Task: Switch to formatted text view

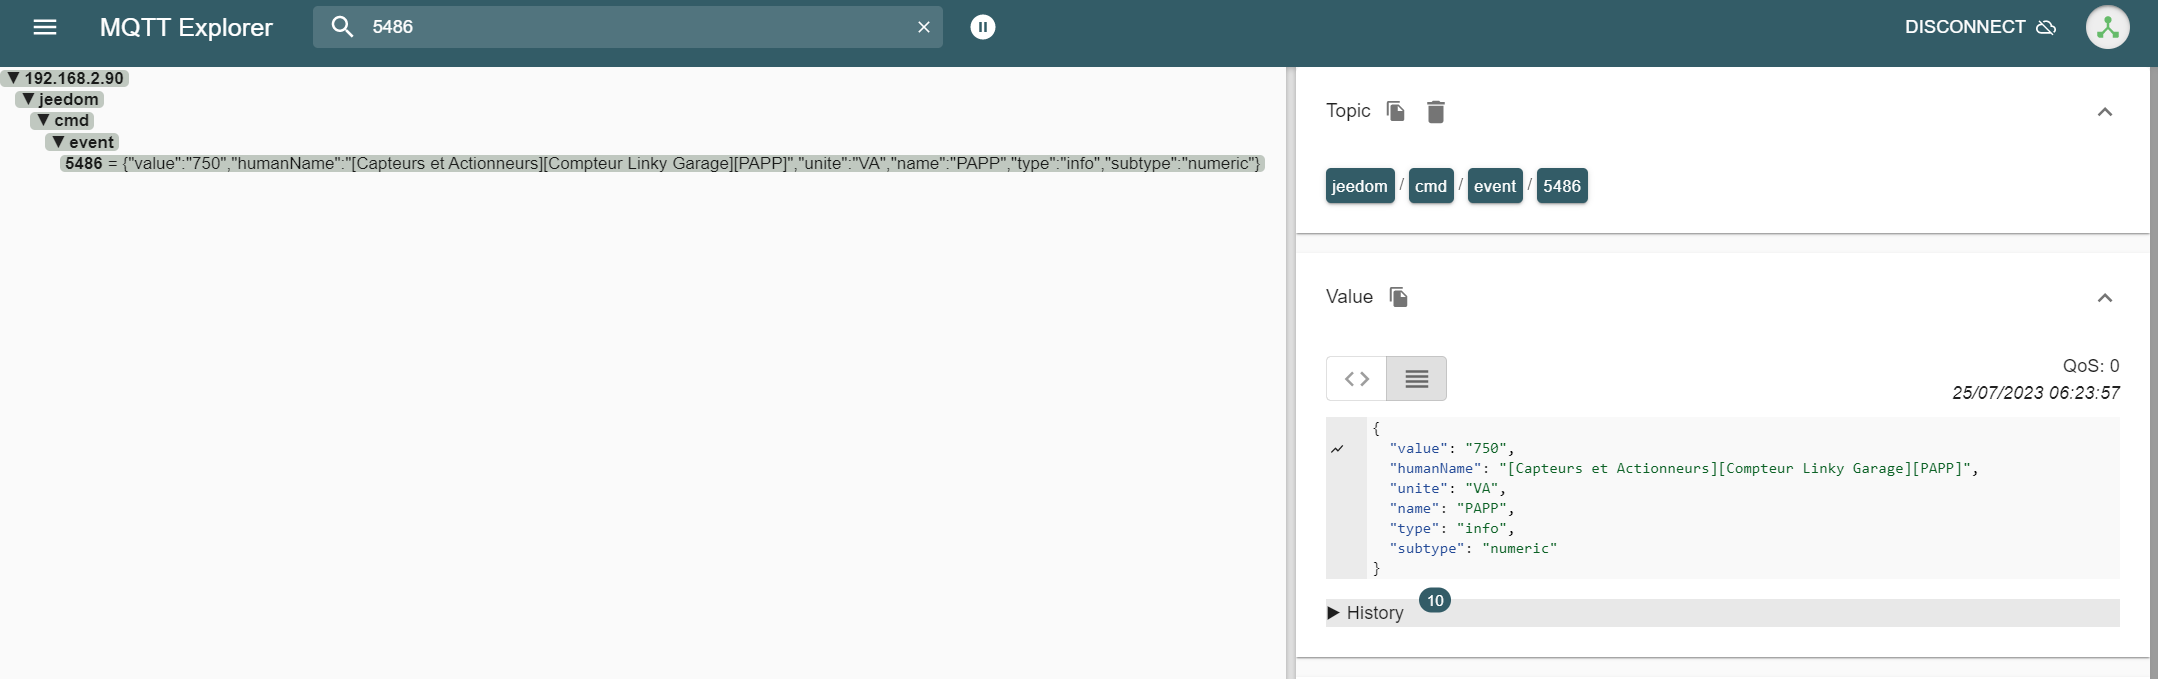Action: click(1417, 379)
